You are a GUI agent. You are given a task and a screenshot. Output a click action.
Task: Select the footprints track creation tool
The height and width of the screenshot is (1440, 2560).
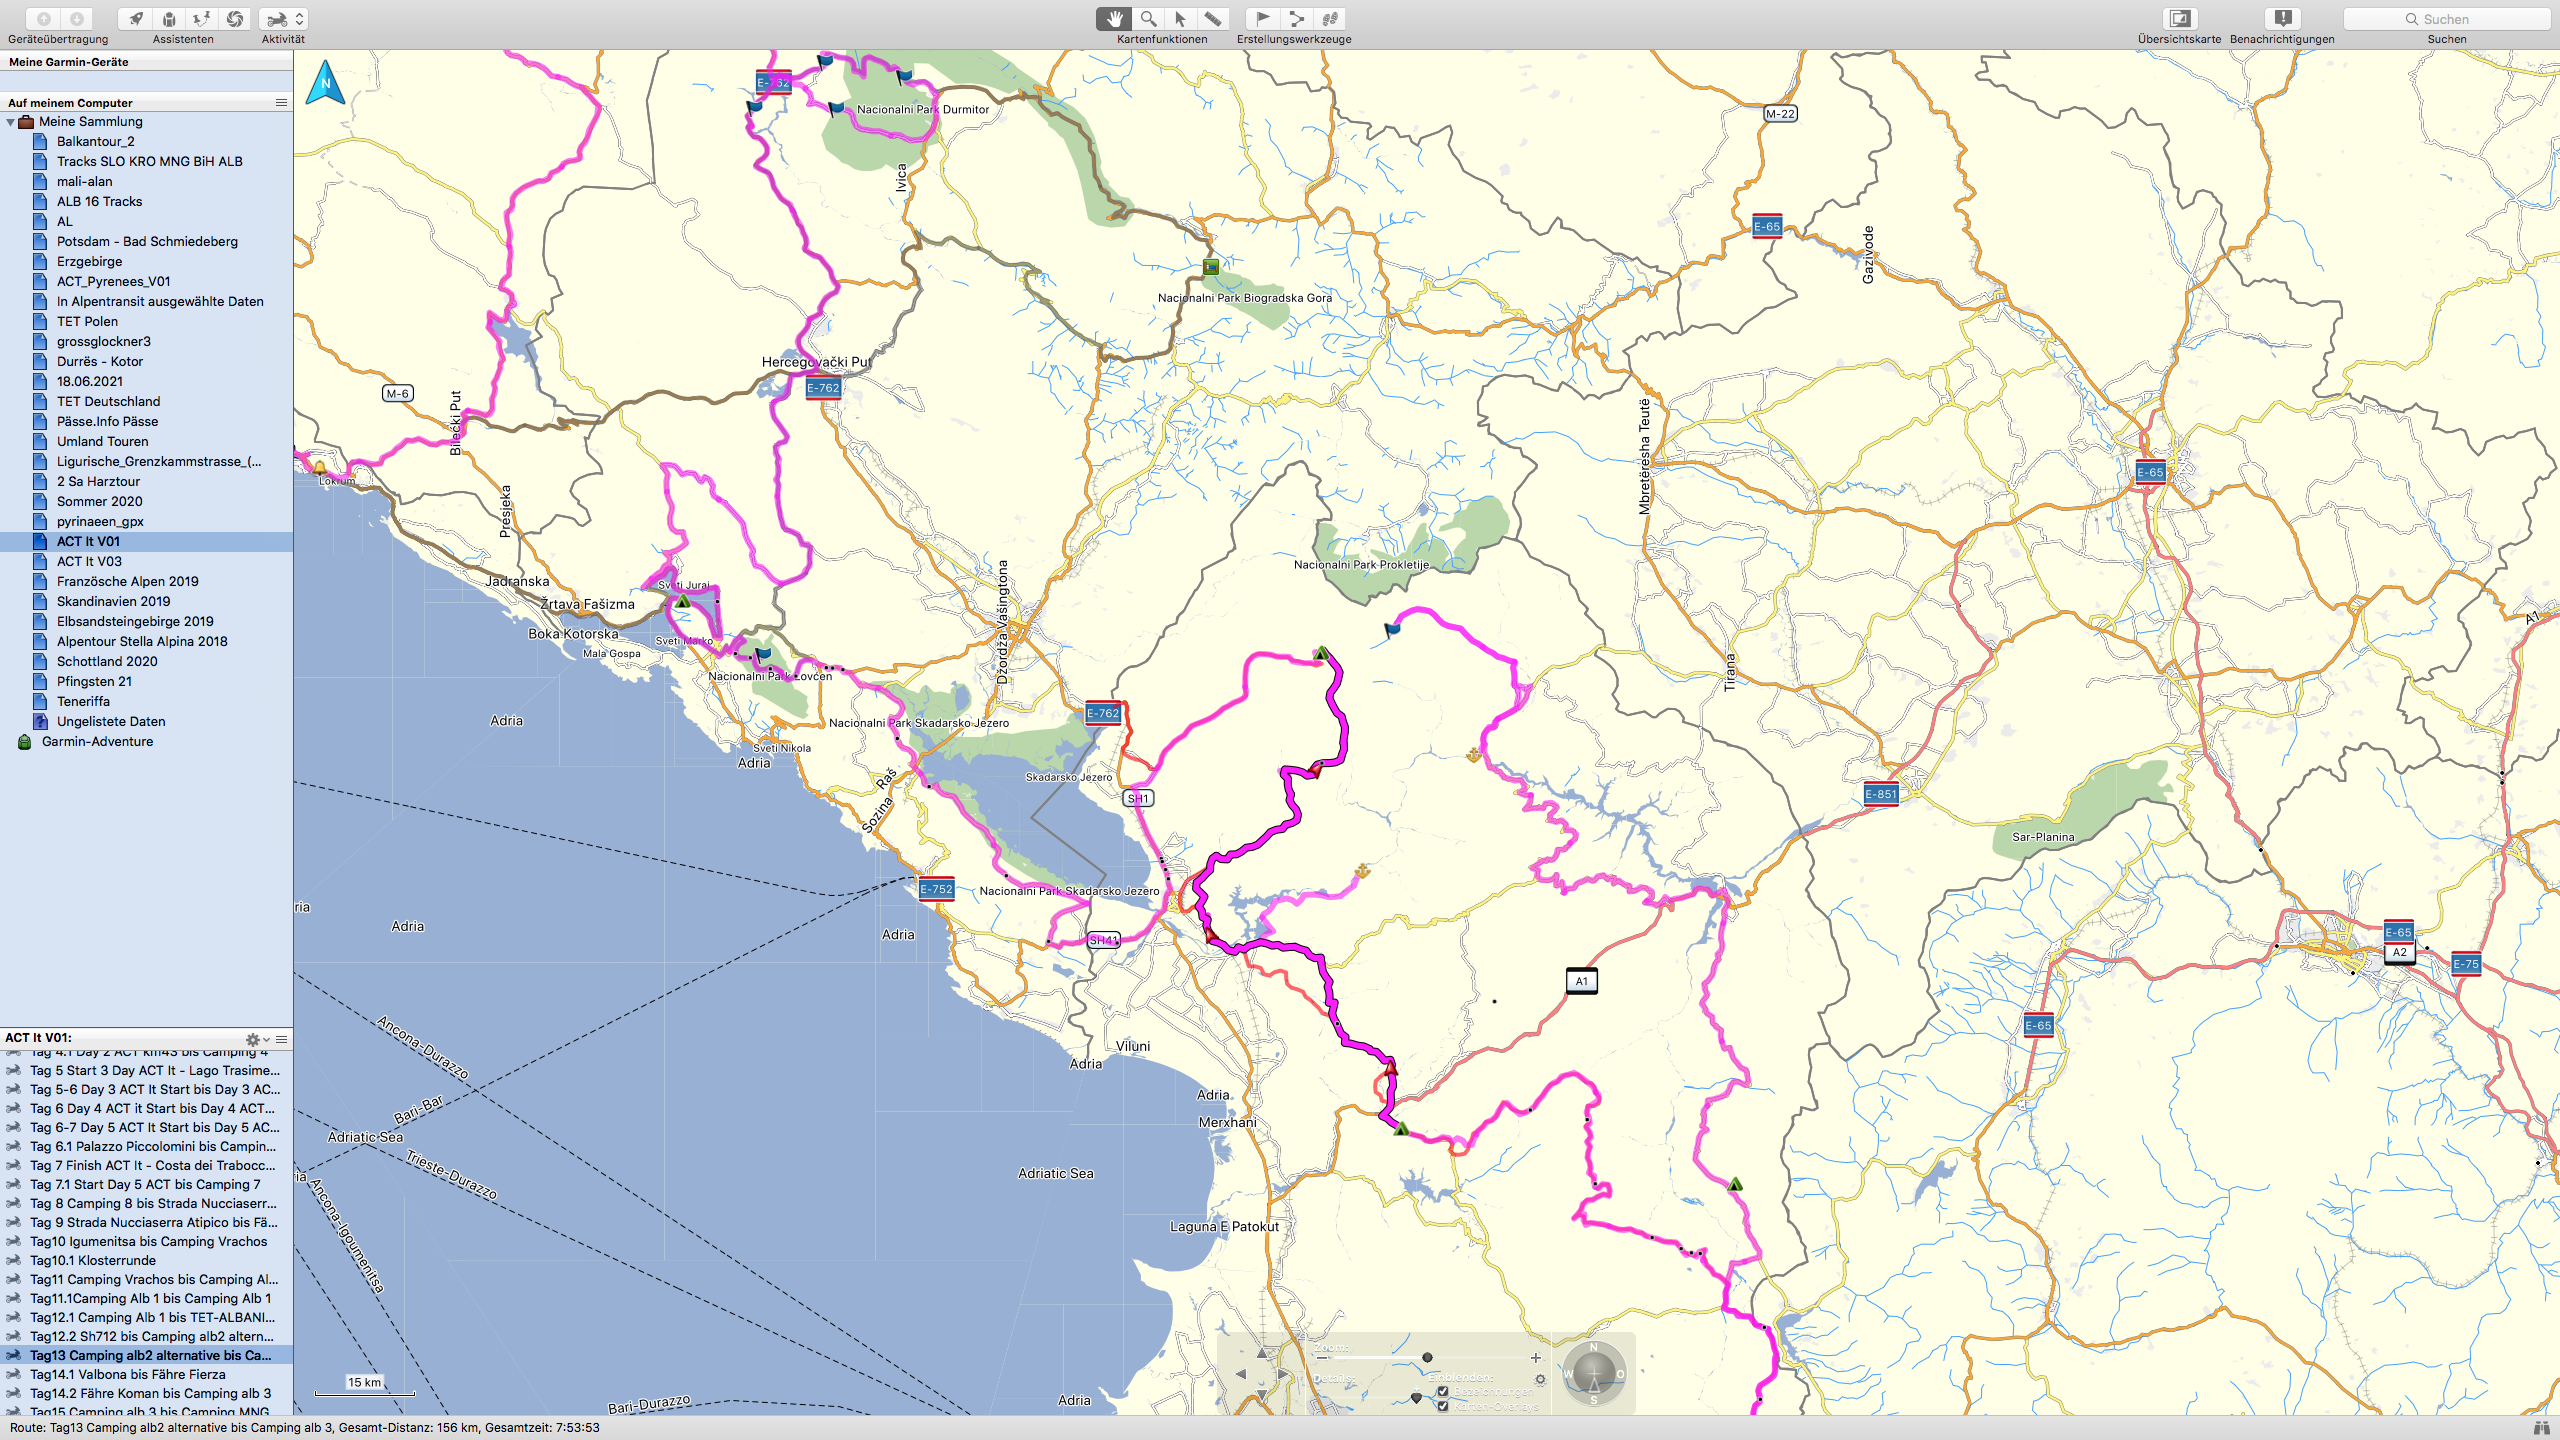[1329, 18]
